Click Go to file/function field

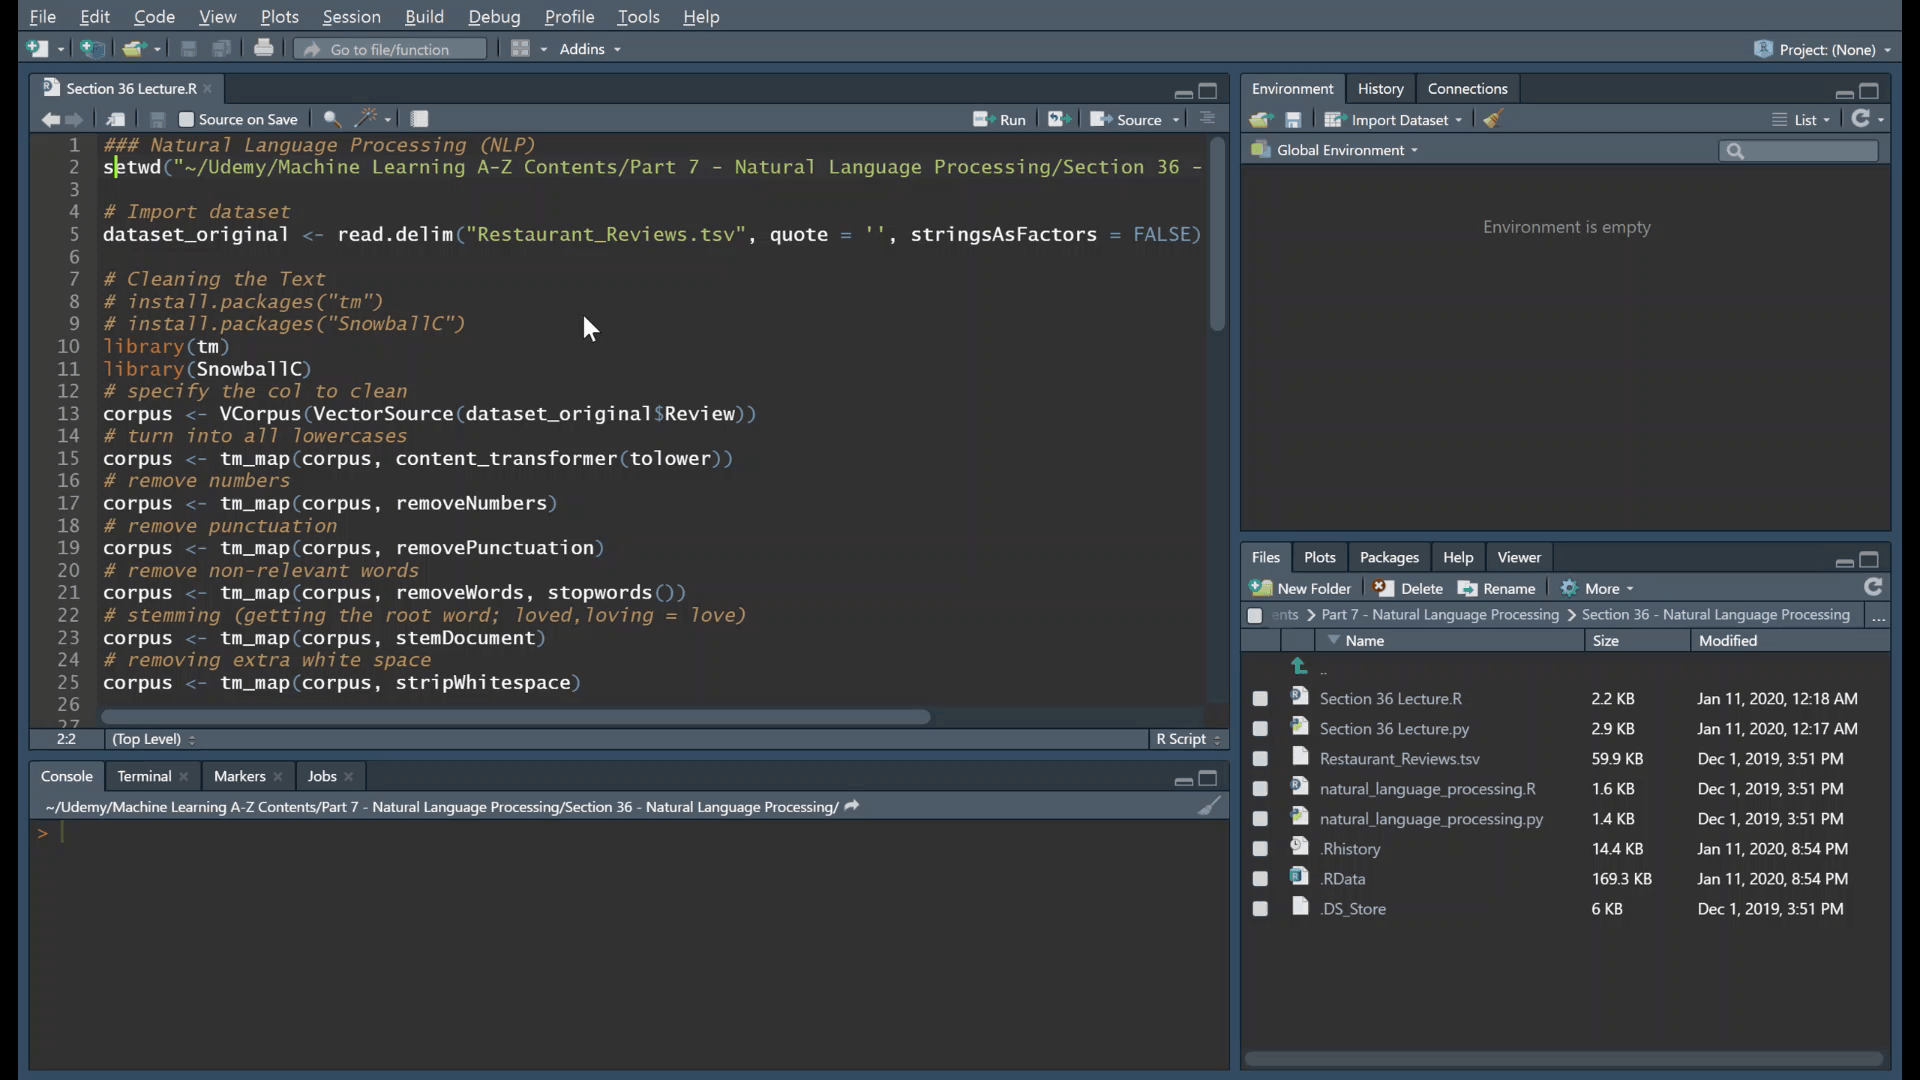(x=390, y=49)
